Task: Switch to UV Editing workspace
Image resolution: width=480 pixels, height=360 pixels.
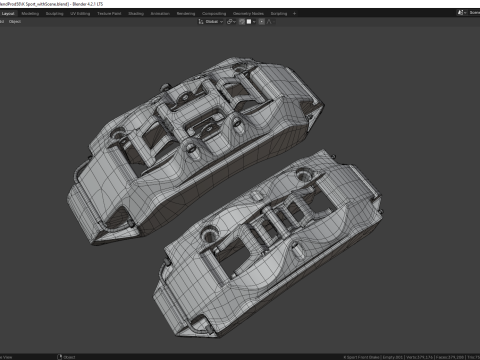Action: pos(80,13)
